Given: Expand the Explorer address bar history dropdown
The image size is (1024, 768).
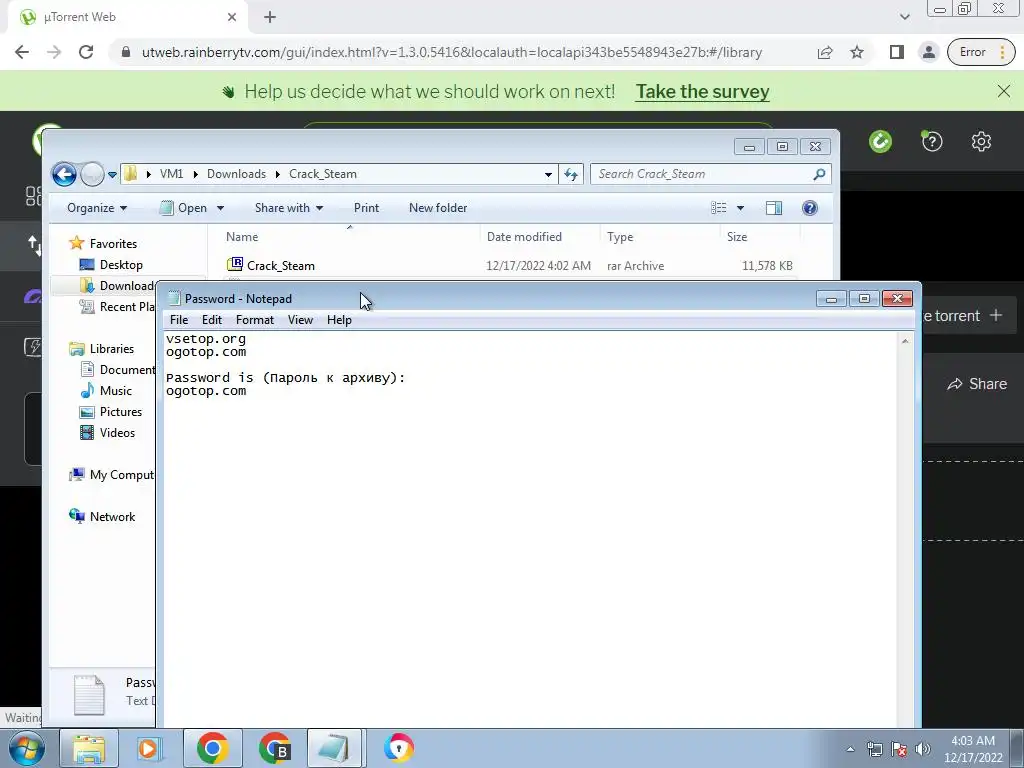Looking at the screenshot, I should (x=548, y=174).
